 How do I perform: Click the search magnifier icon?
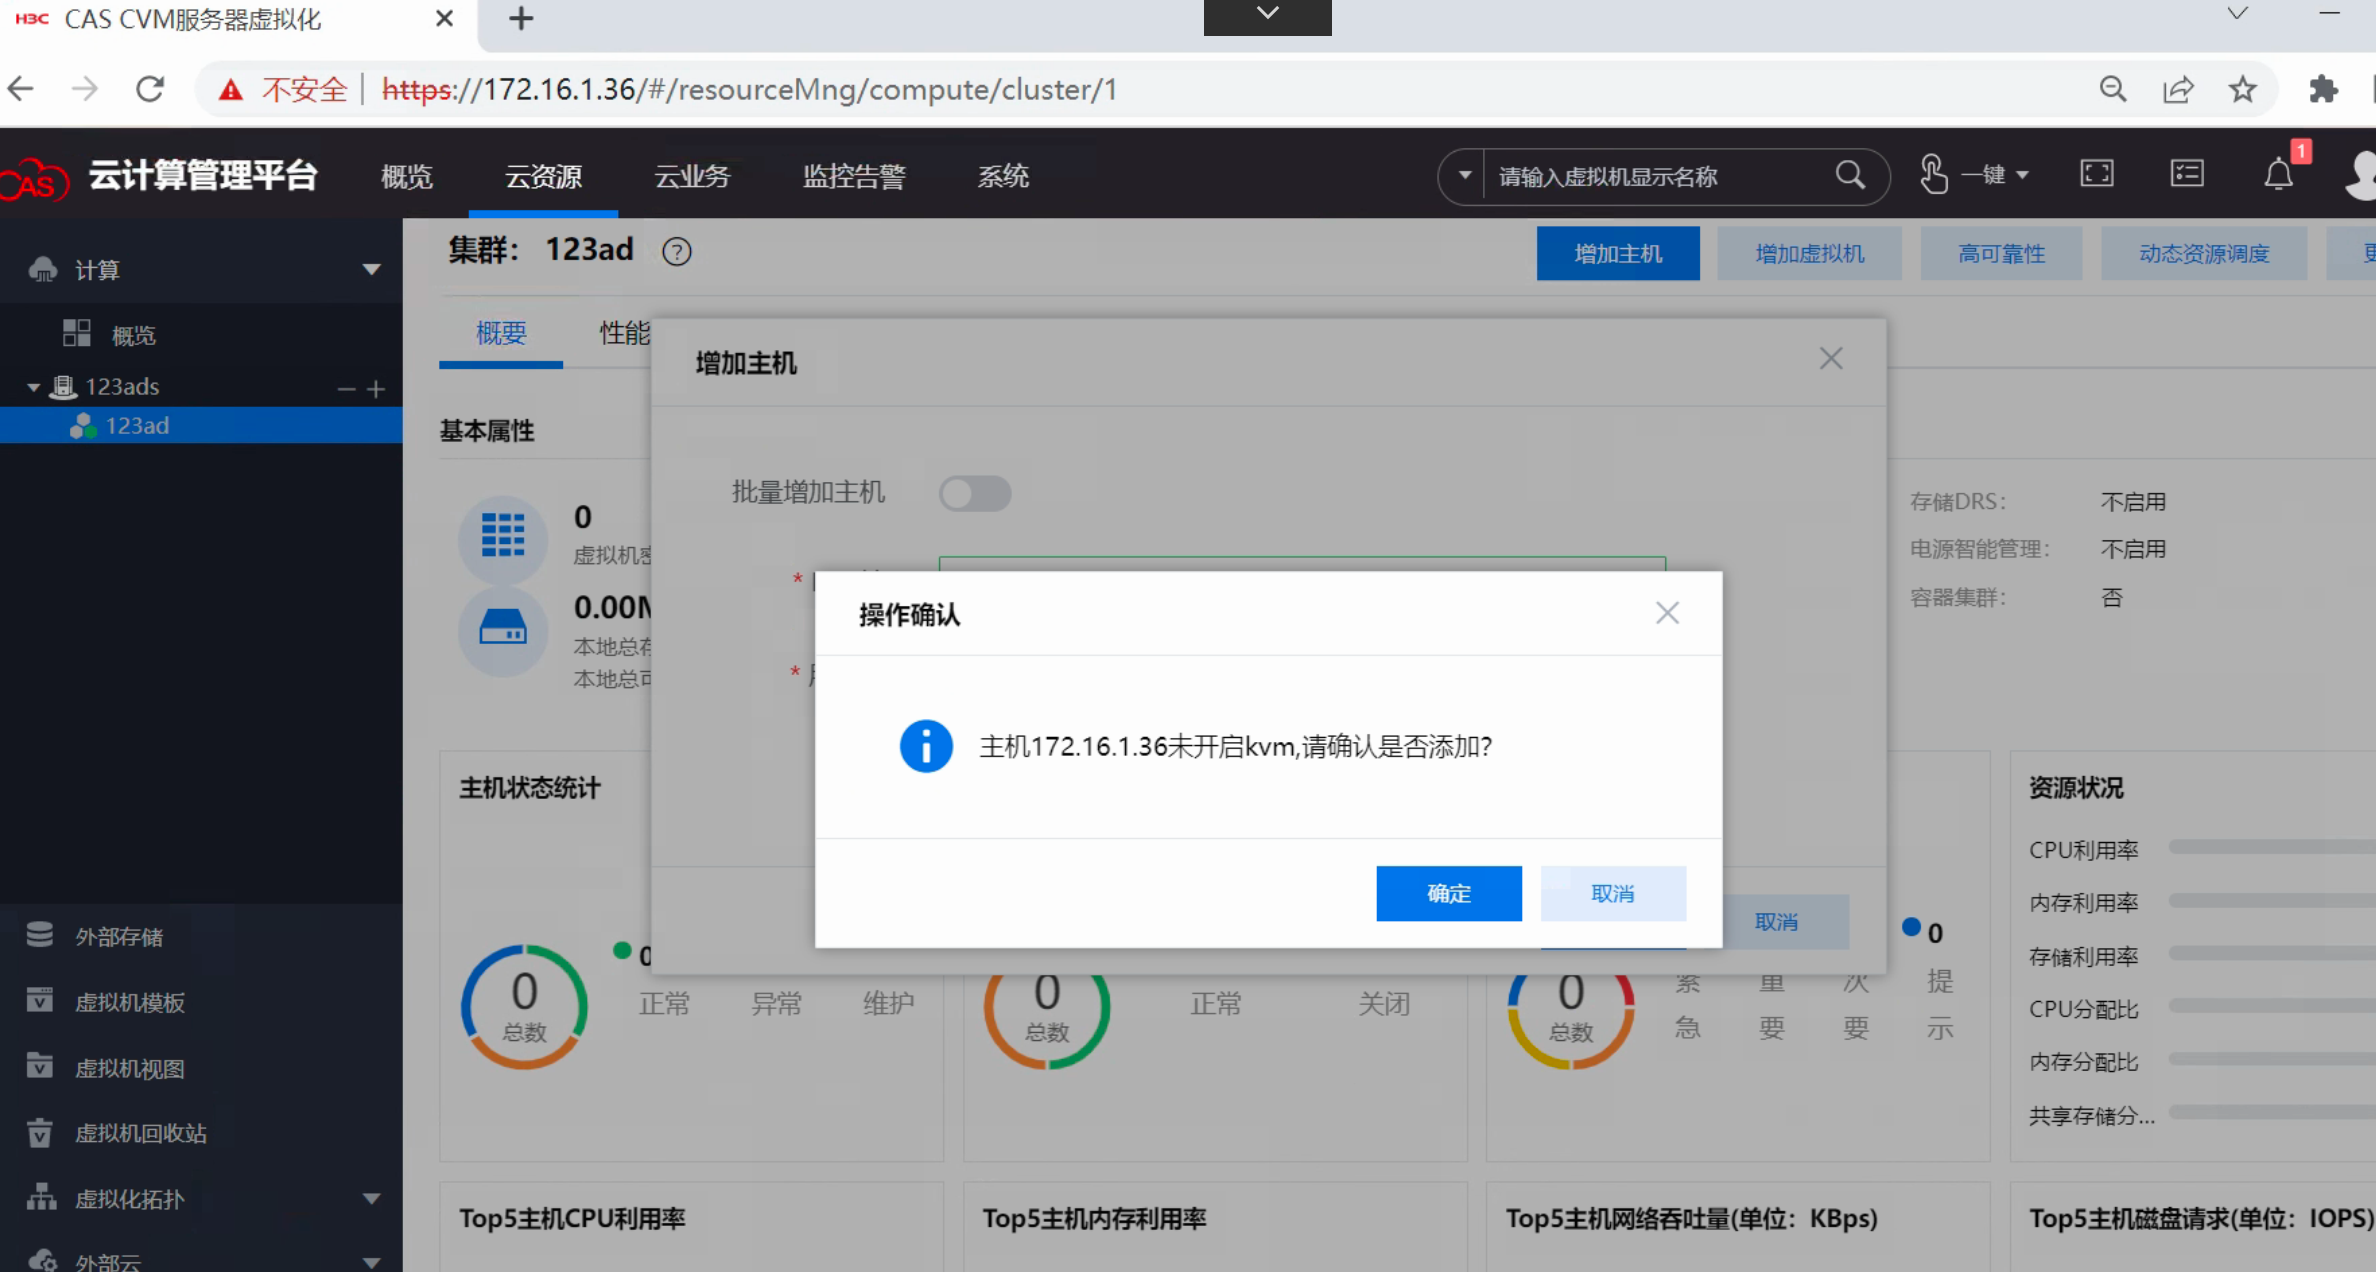click(1850, 175)
